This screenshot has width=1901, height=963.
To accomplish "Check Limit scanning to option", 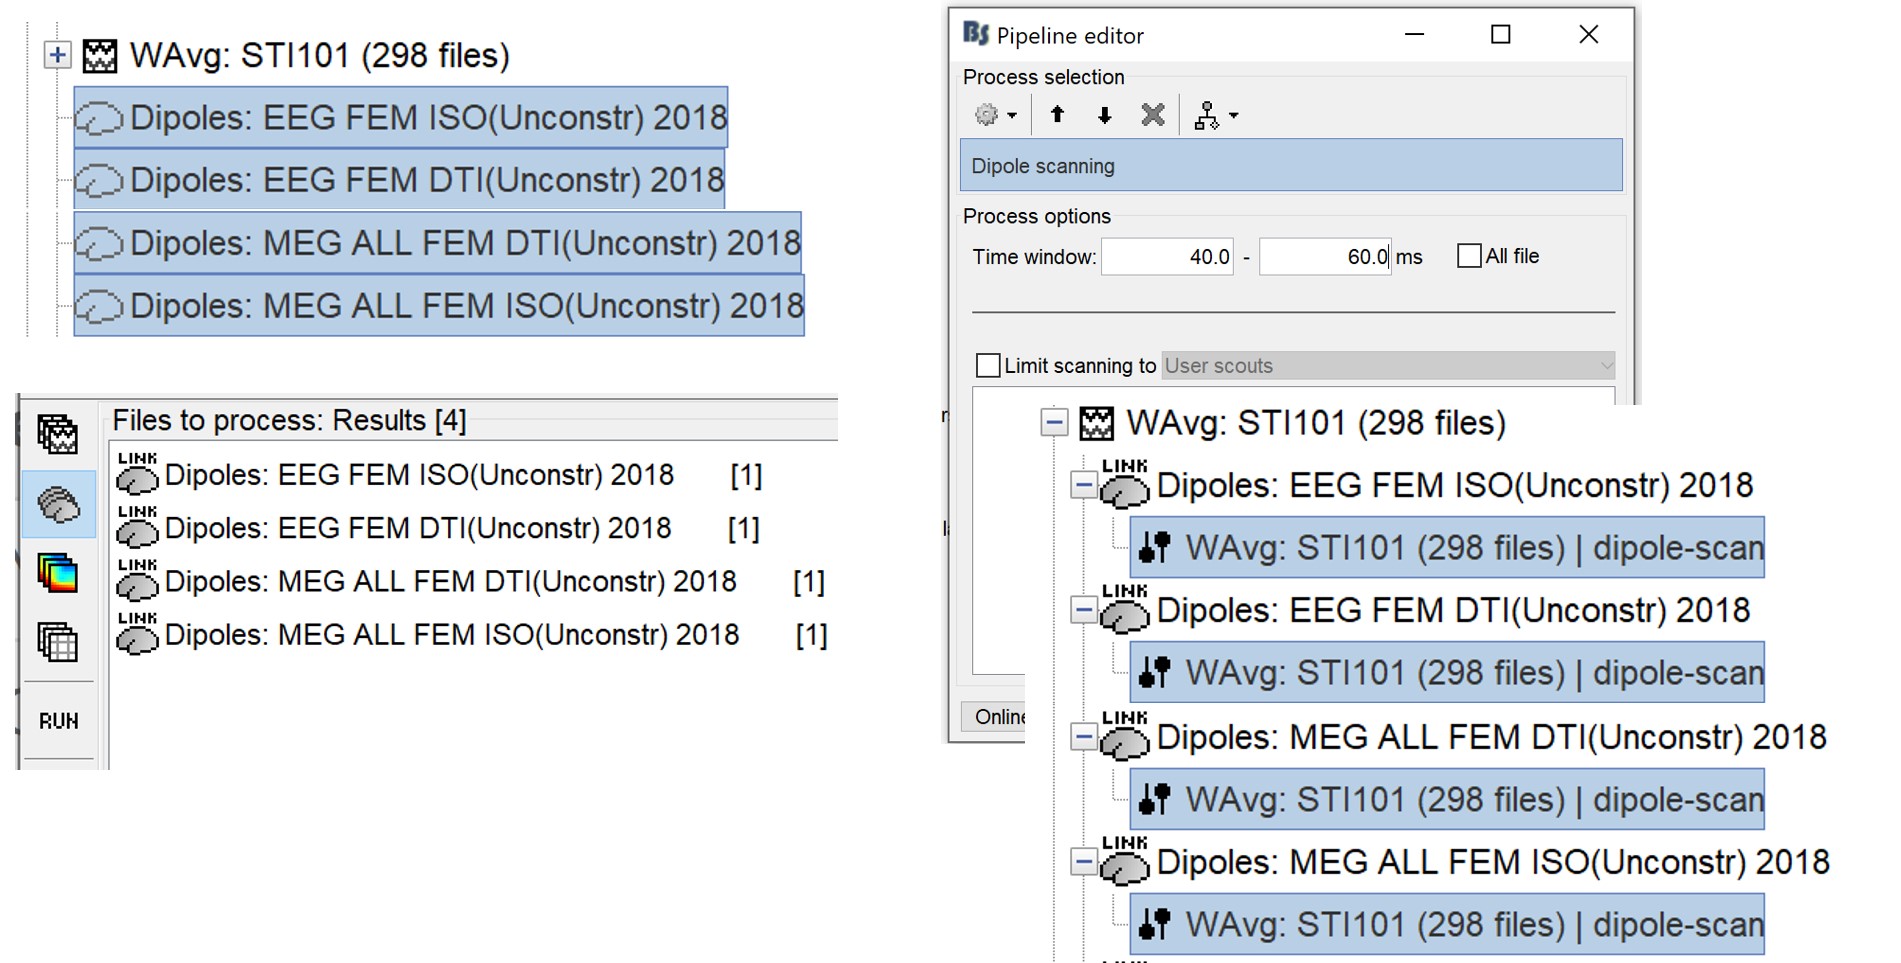I will click(988, 366).
